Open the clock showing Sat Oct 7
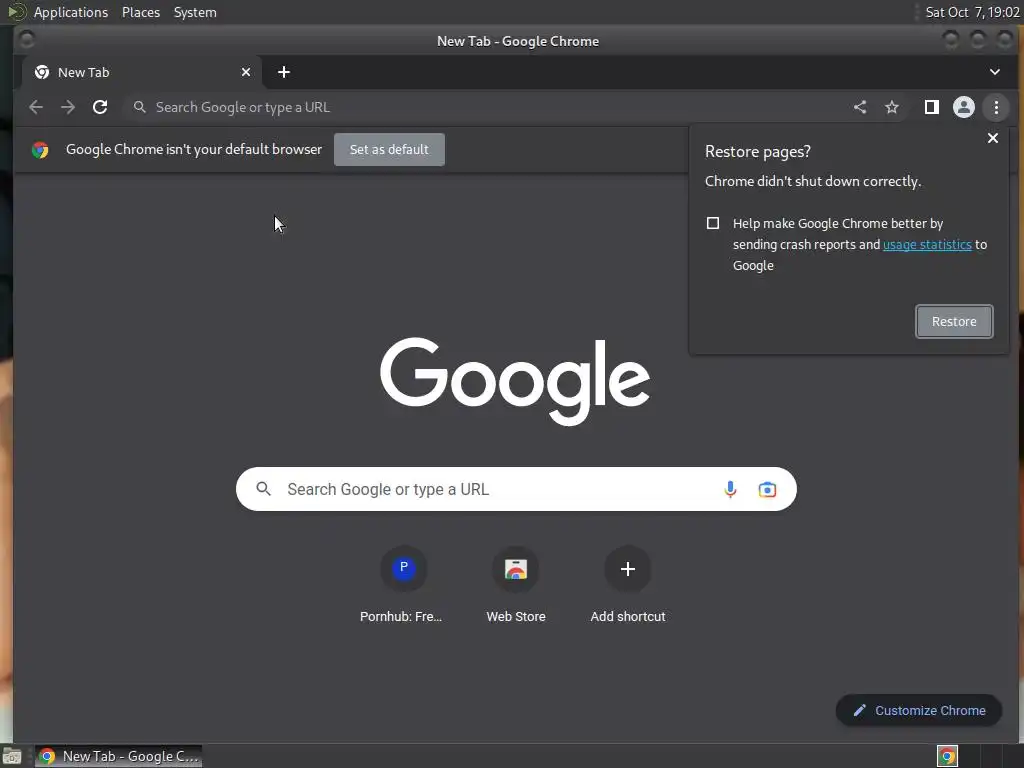Screen dimensions: 1024x768 point(972,12)
